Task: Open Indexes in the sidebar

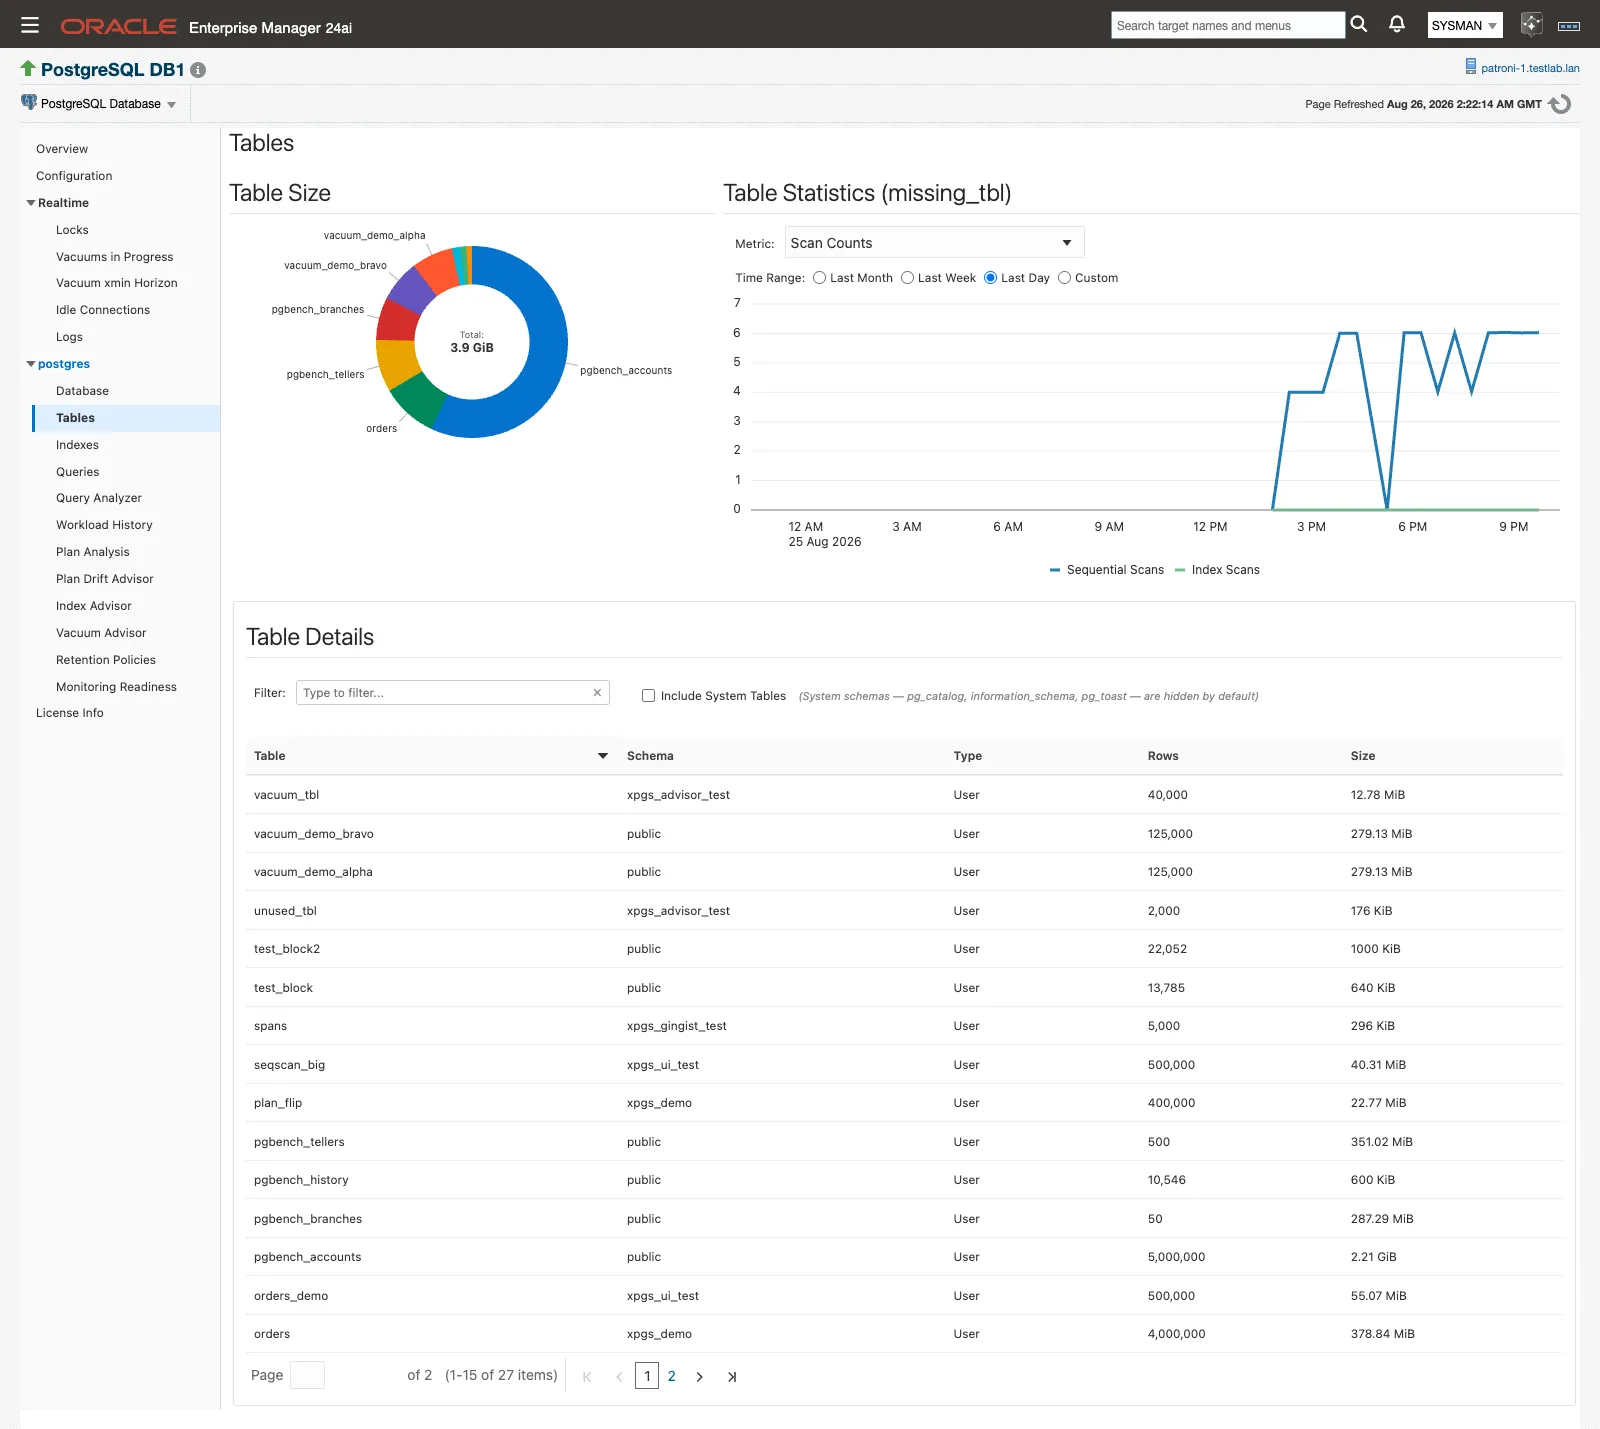Action: coord(77,445)
